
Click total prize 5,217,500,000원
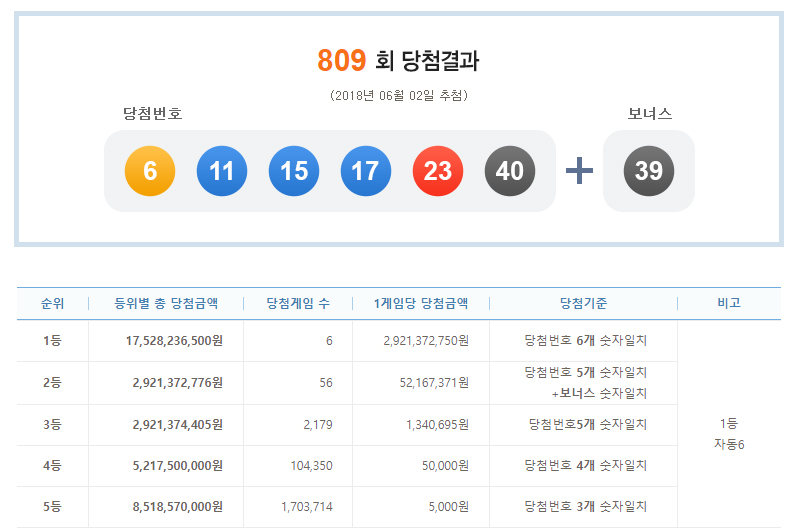click(178, 466)
